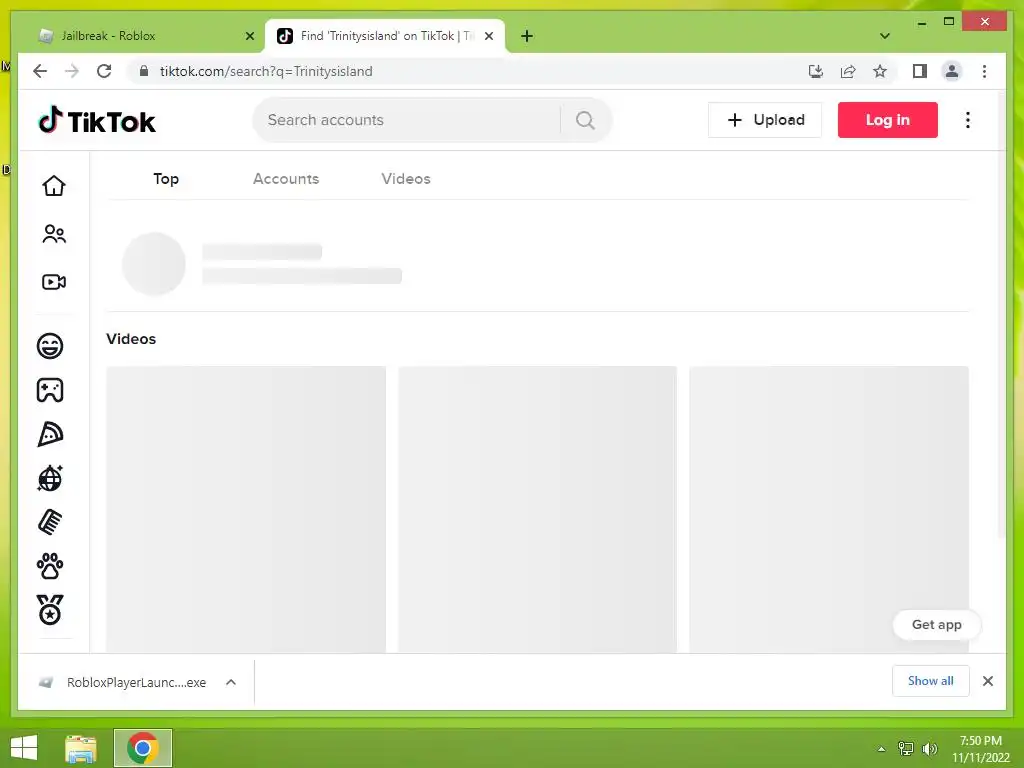Select the Beauty comb category icon
The image size is (1024, 768).
(x=50, y=522)
